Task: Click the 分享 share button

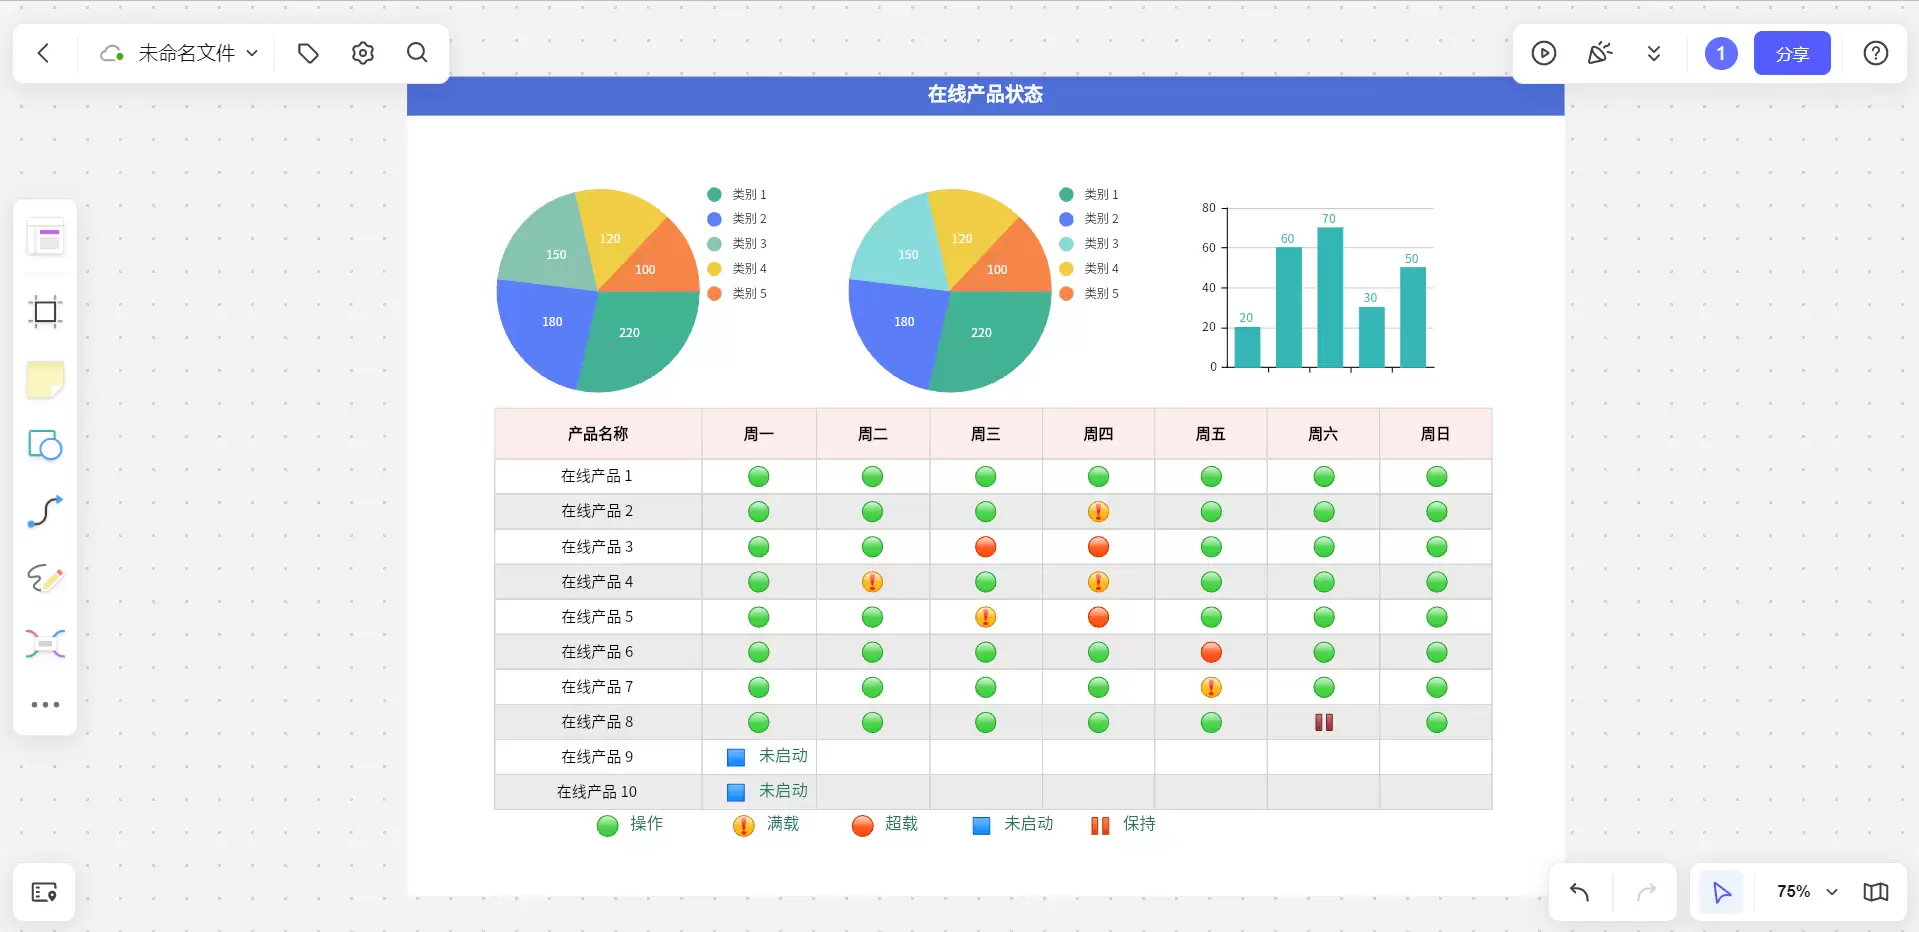Action: (x=1792, y=53)
